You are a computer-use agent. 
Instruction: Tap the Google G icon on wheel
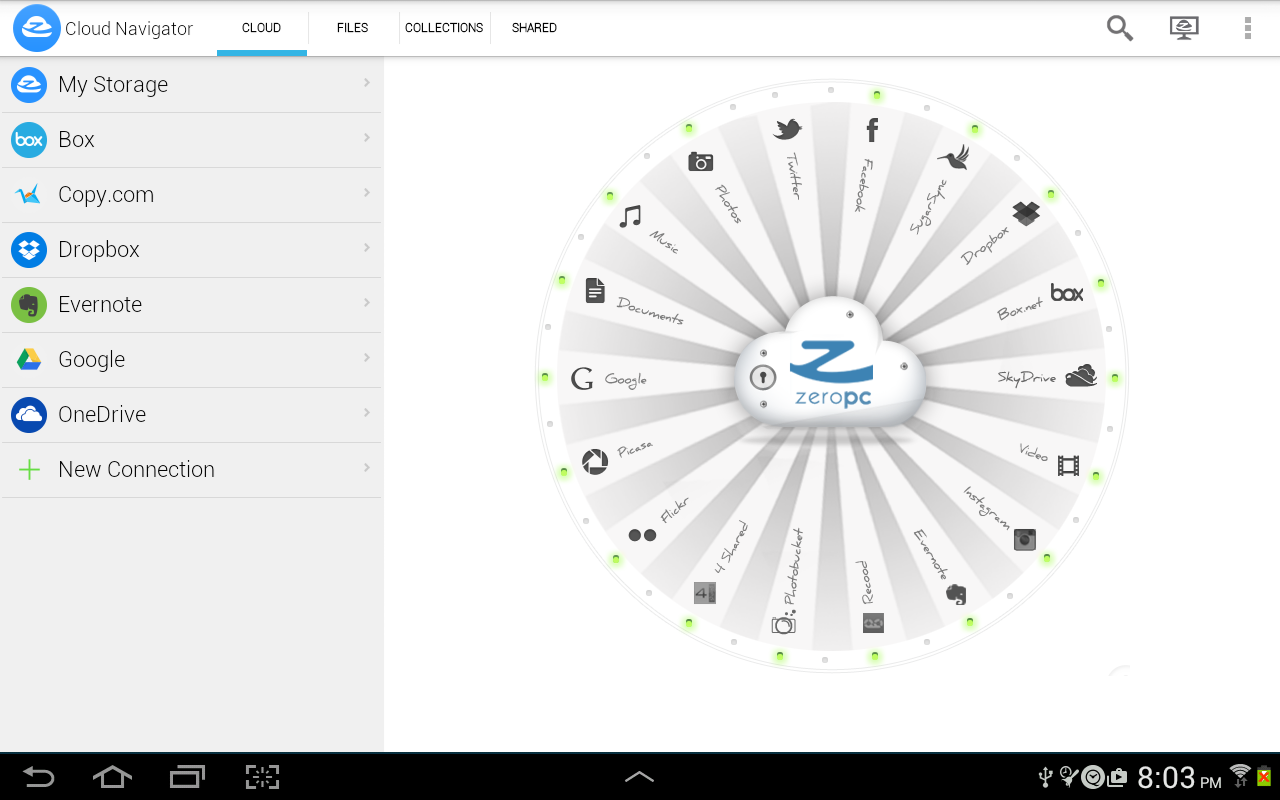pos(582,379)
